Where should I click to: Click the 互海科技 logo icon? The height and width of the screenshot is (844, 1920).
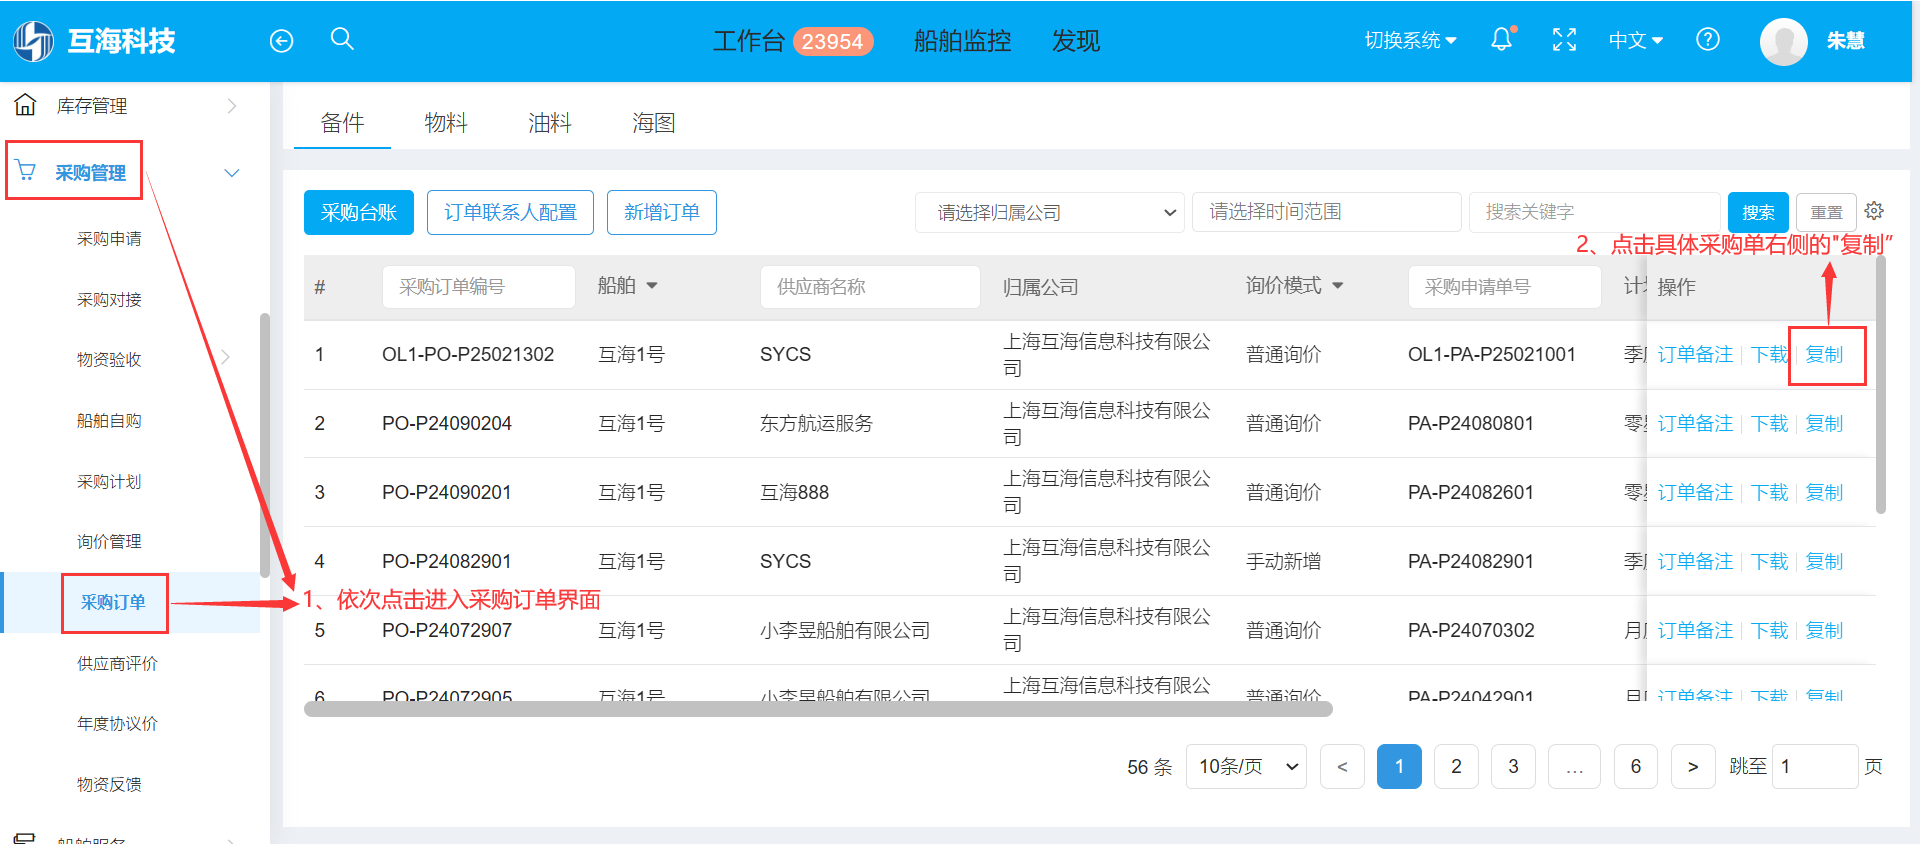coord(33,41)
